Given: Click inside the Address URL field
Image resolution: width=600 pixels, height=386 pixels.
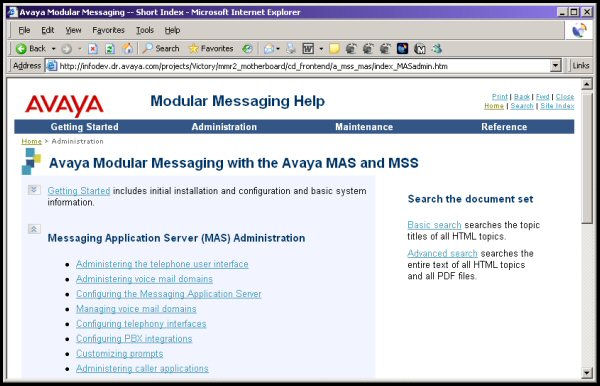Looking at the screenshot, I should (x=302, y=66).
